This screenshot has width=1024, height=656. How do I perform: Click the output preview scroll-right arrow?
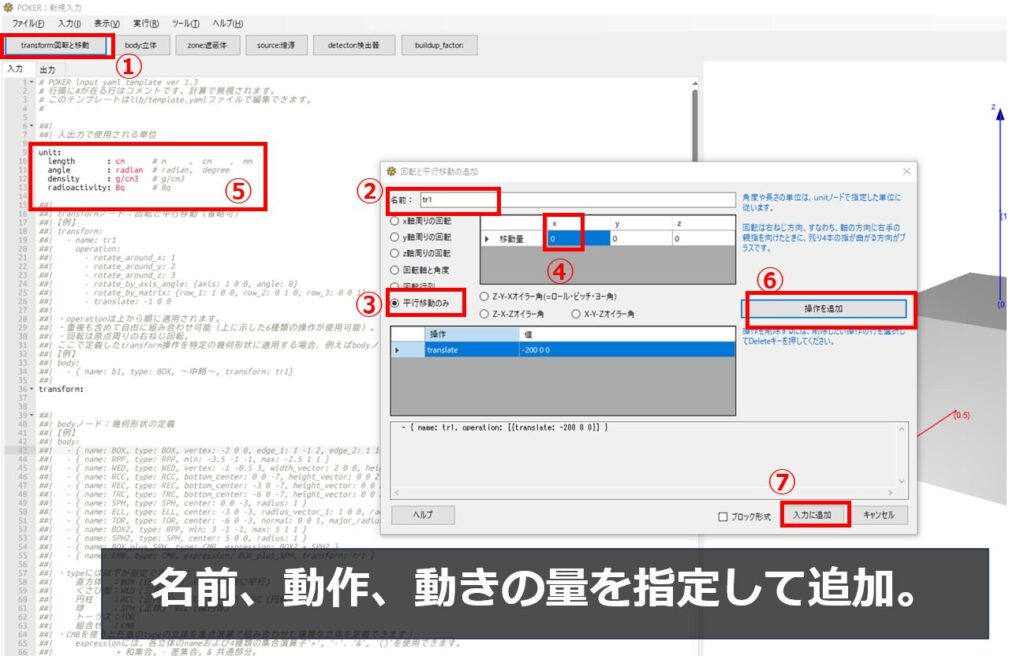[891, 493]
